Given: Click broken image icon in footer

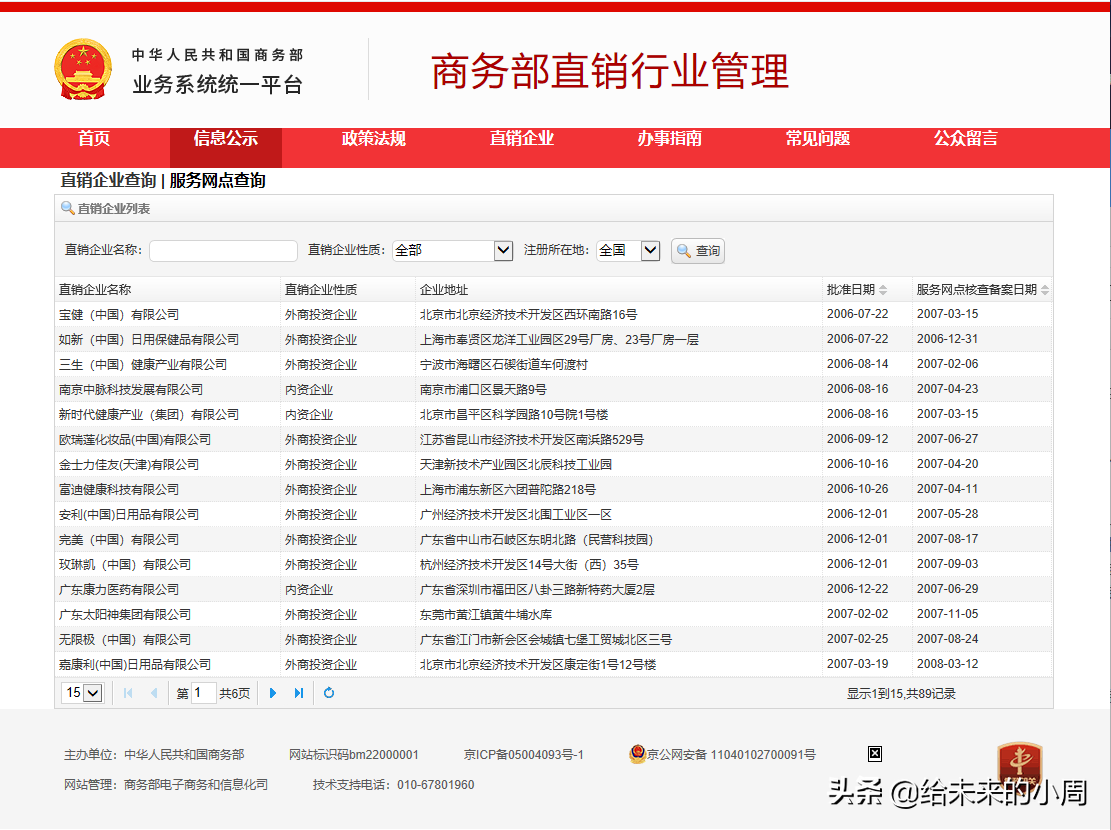Looking at the screenshot, I should point(875,753).
